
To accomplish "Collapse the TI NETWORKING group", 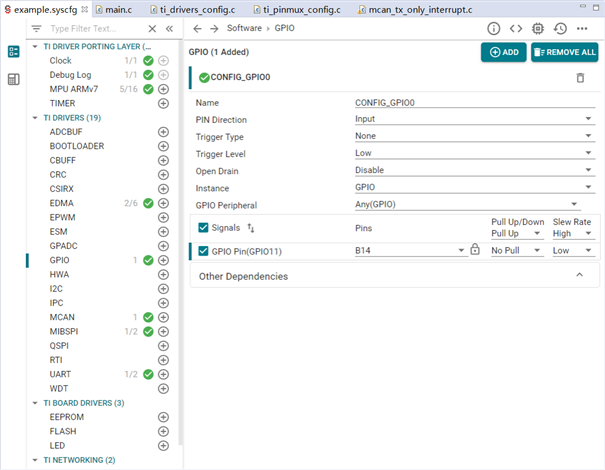I will (35, 460).
